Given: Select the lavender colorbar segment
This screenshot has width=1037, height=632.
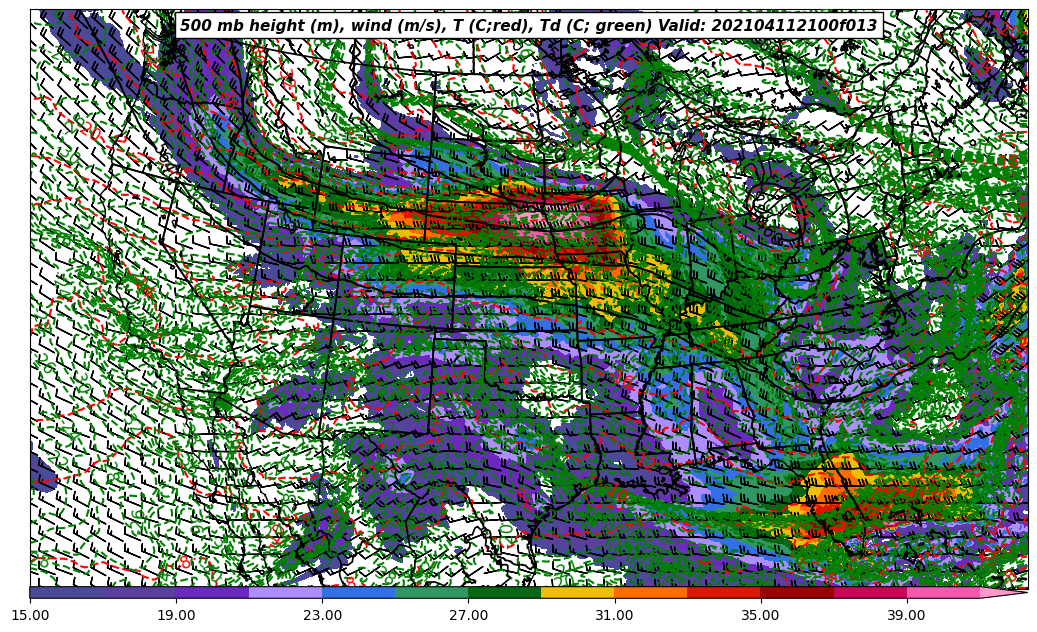Looking at the screenshot, I should point(285,592).
